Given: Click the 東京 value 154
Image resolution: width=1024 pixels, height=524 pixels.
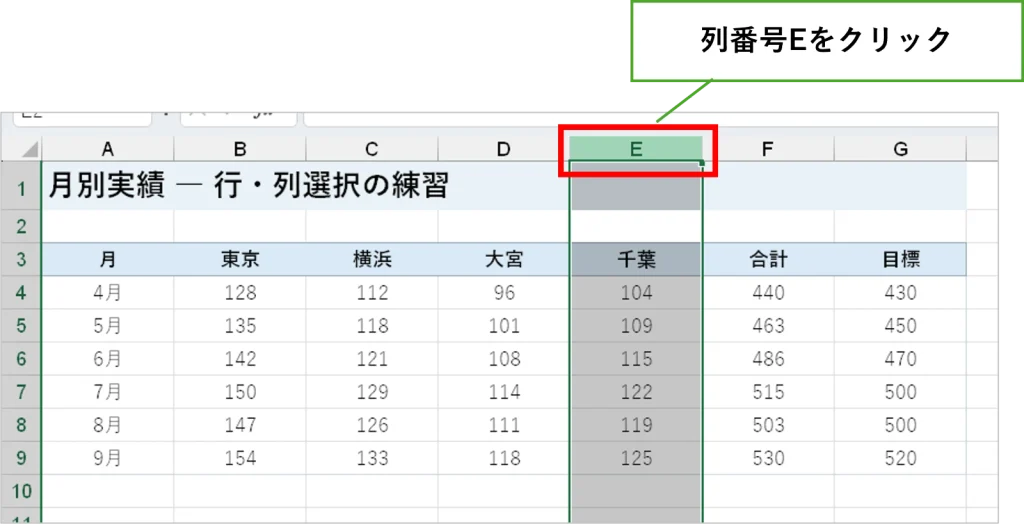Looking at the screenshot, I should coord(240,457).
